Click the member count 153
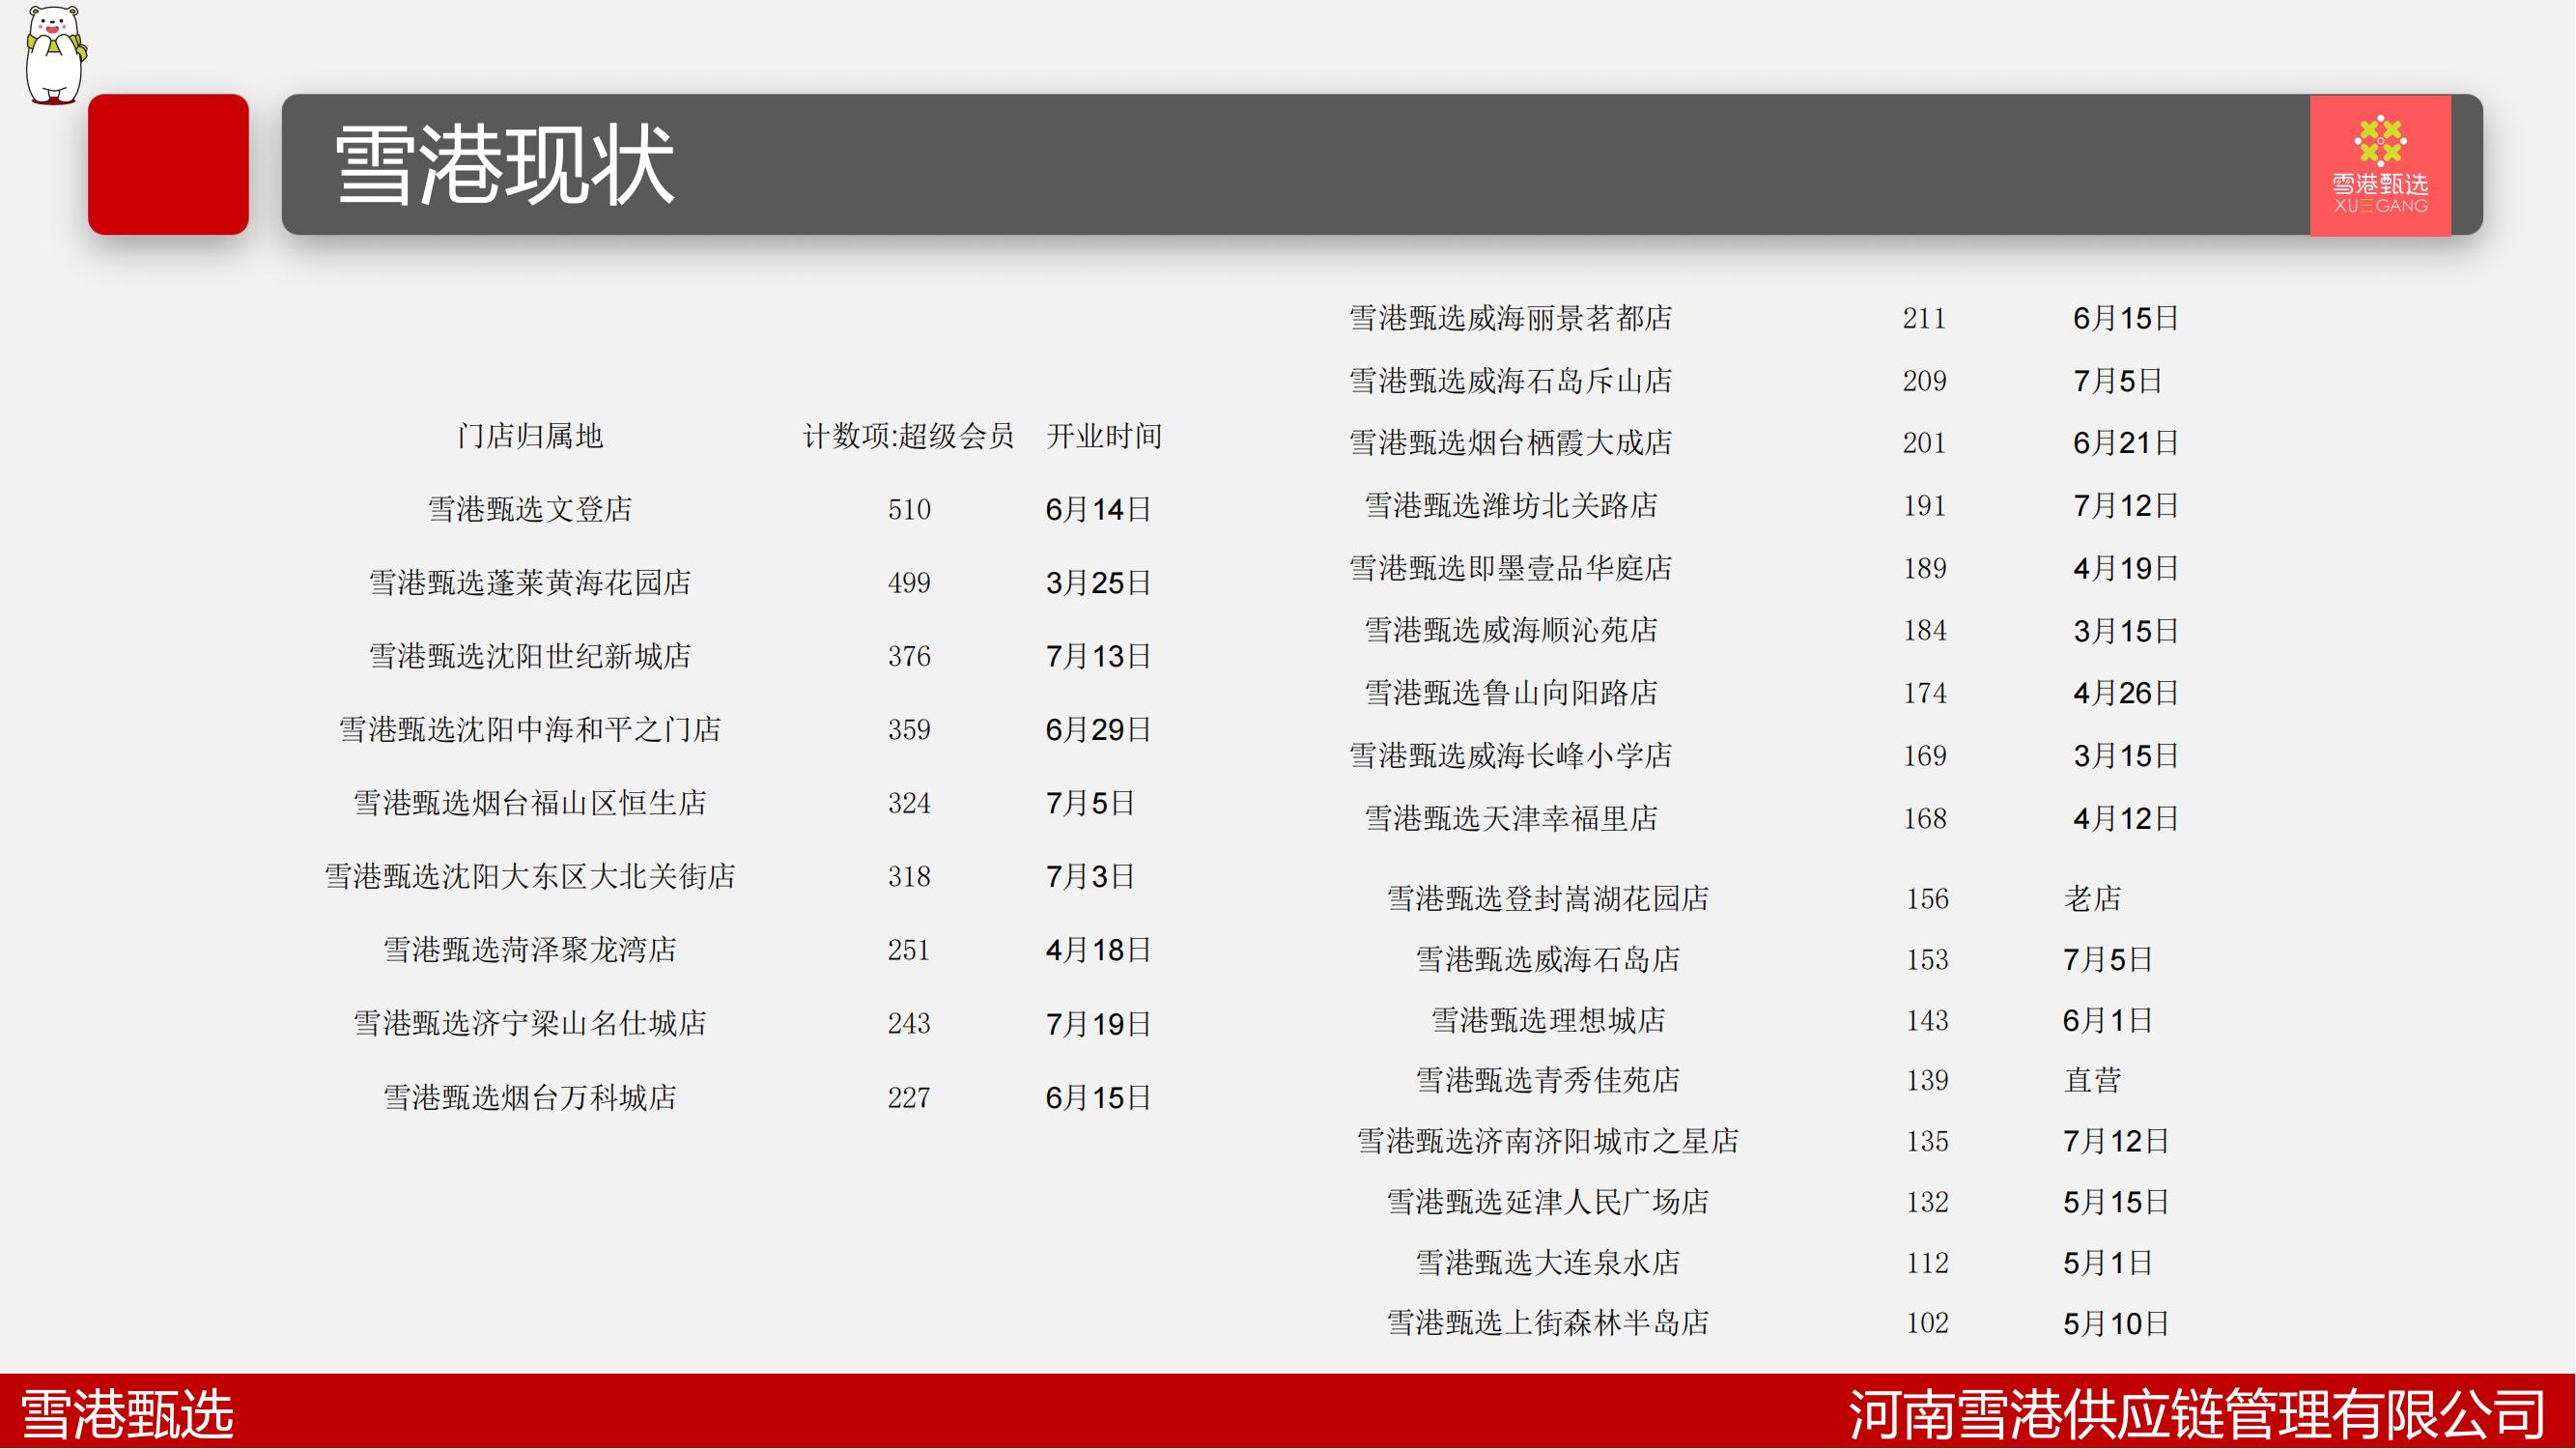 [x=1927, y=959]
